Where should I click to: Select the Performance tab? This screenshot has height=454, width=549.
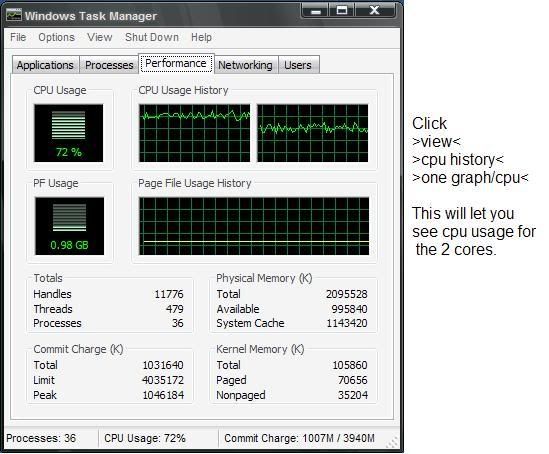[x=176, y=63]
